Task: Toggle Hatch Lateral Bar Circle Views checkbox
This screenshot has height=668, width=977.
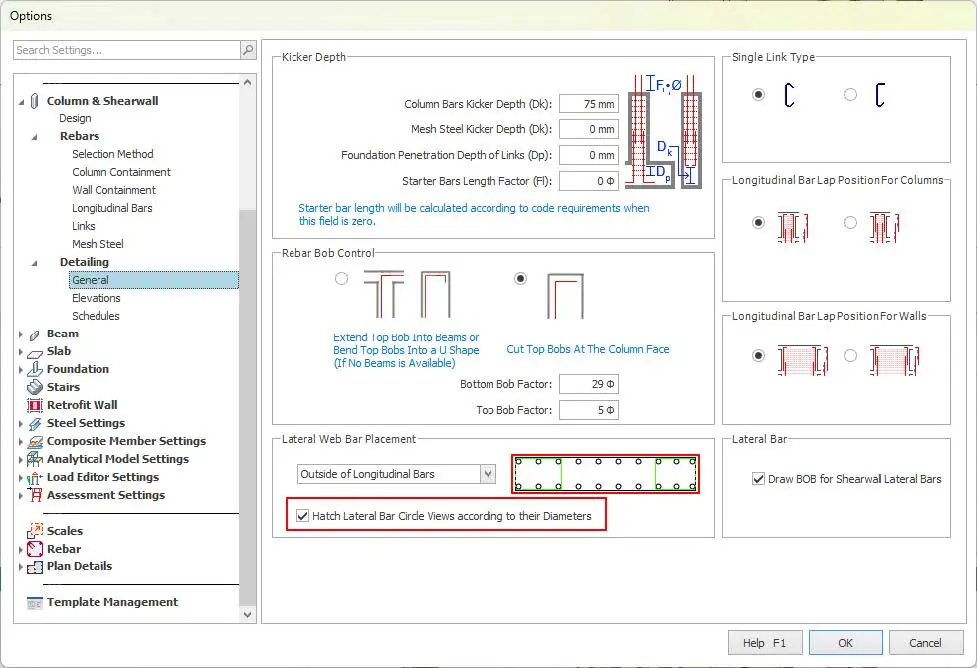Action: tap(303, 516)
